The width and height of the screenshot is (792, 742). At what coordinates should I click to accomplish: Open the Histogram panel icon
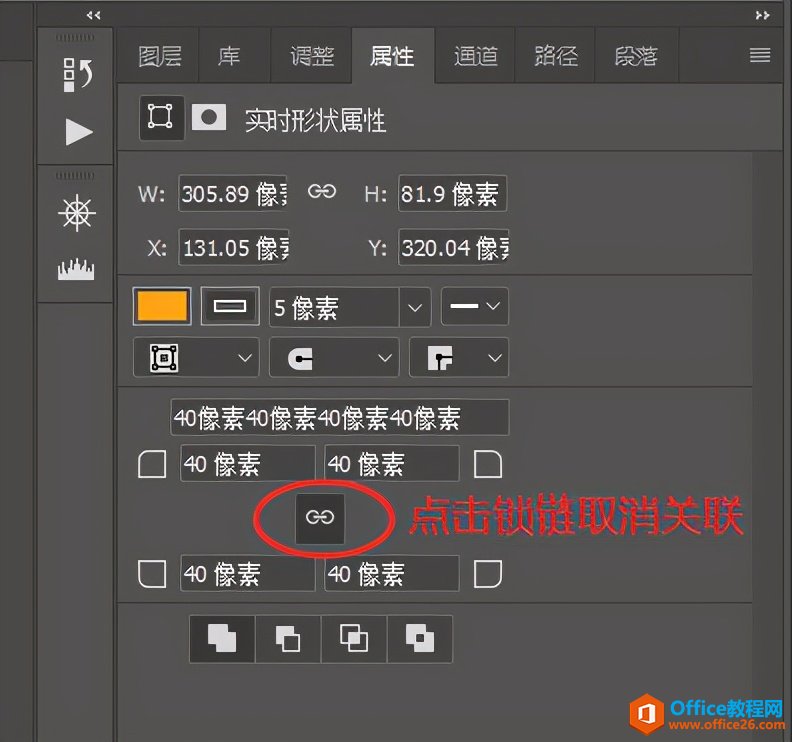click(76, 269)
